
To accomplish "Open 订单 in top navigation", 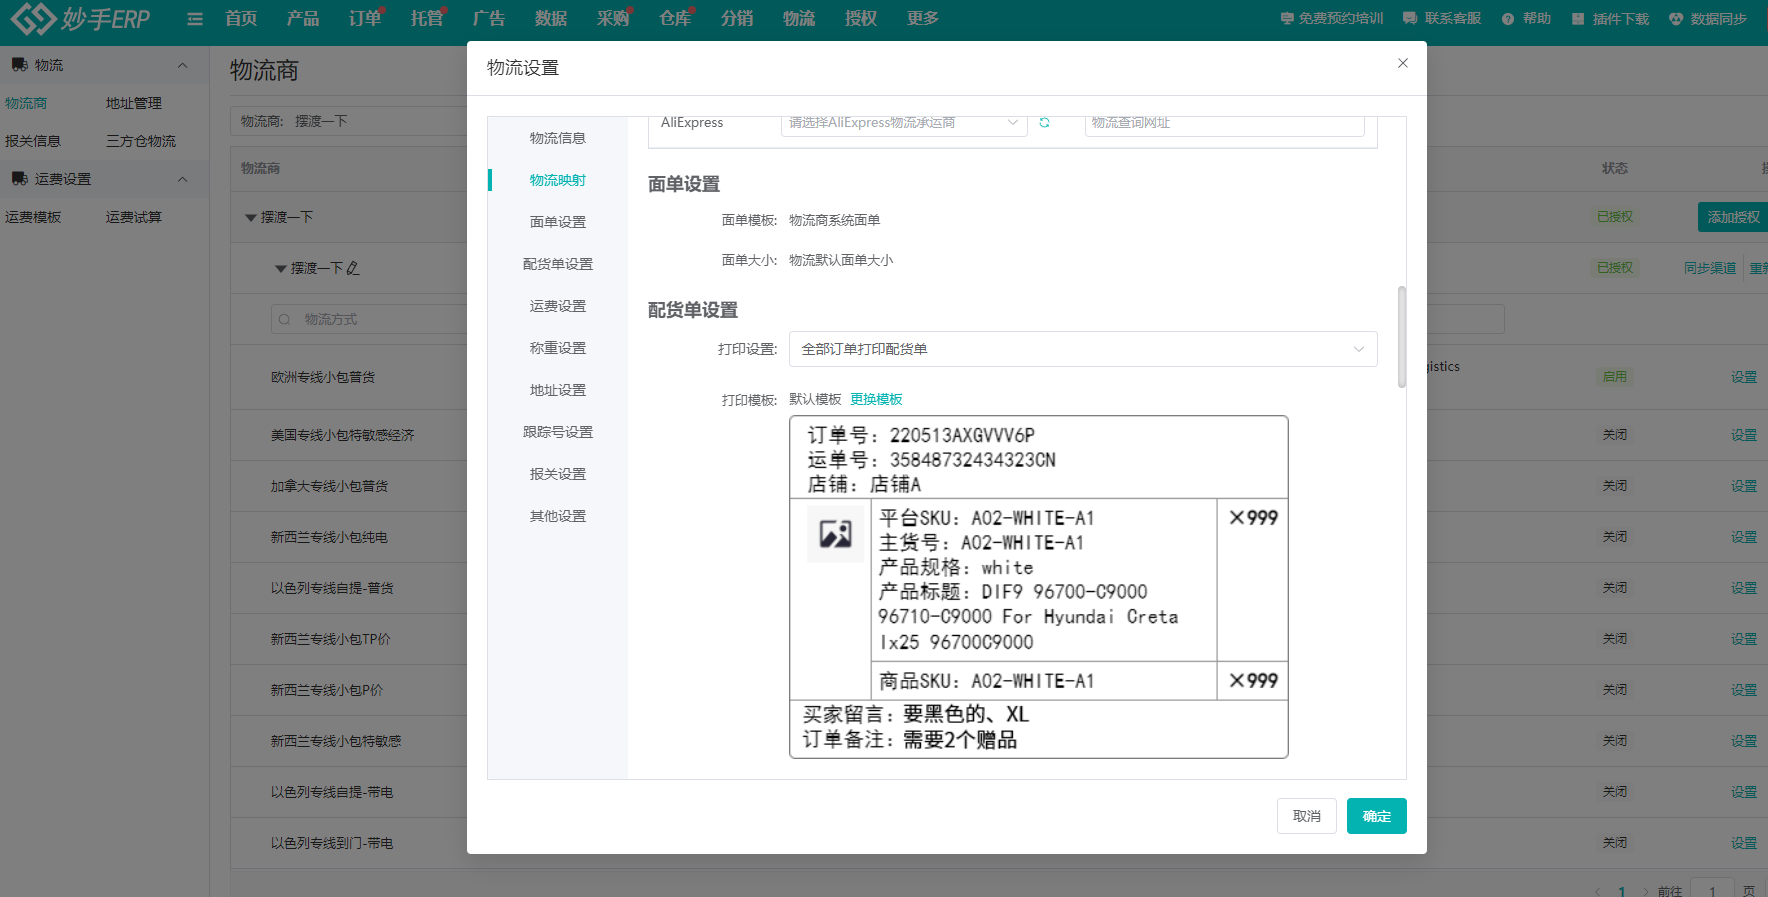I will click(x=364, y=19).
